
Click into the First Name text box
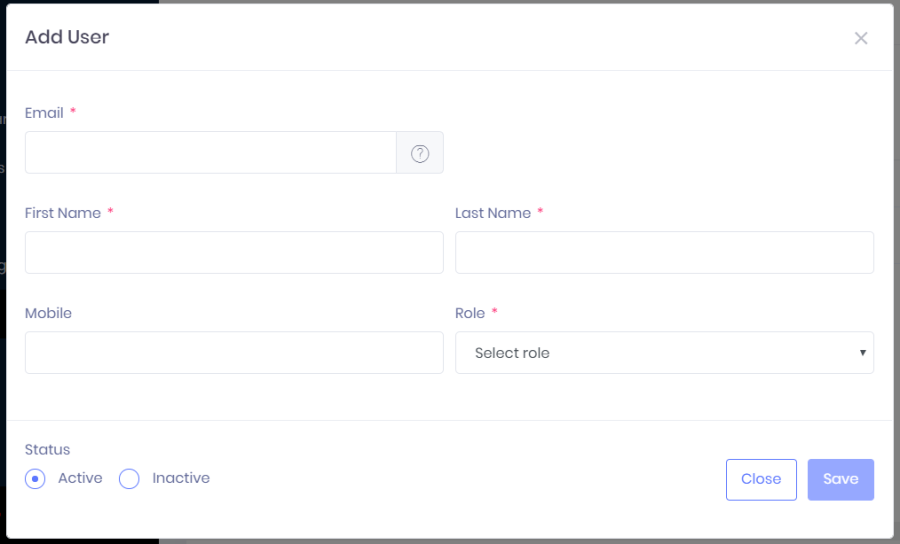234,253
